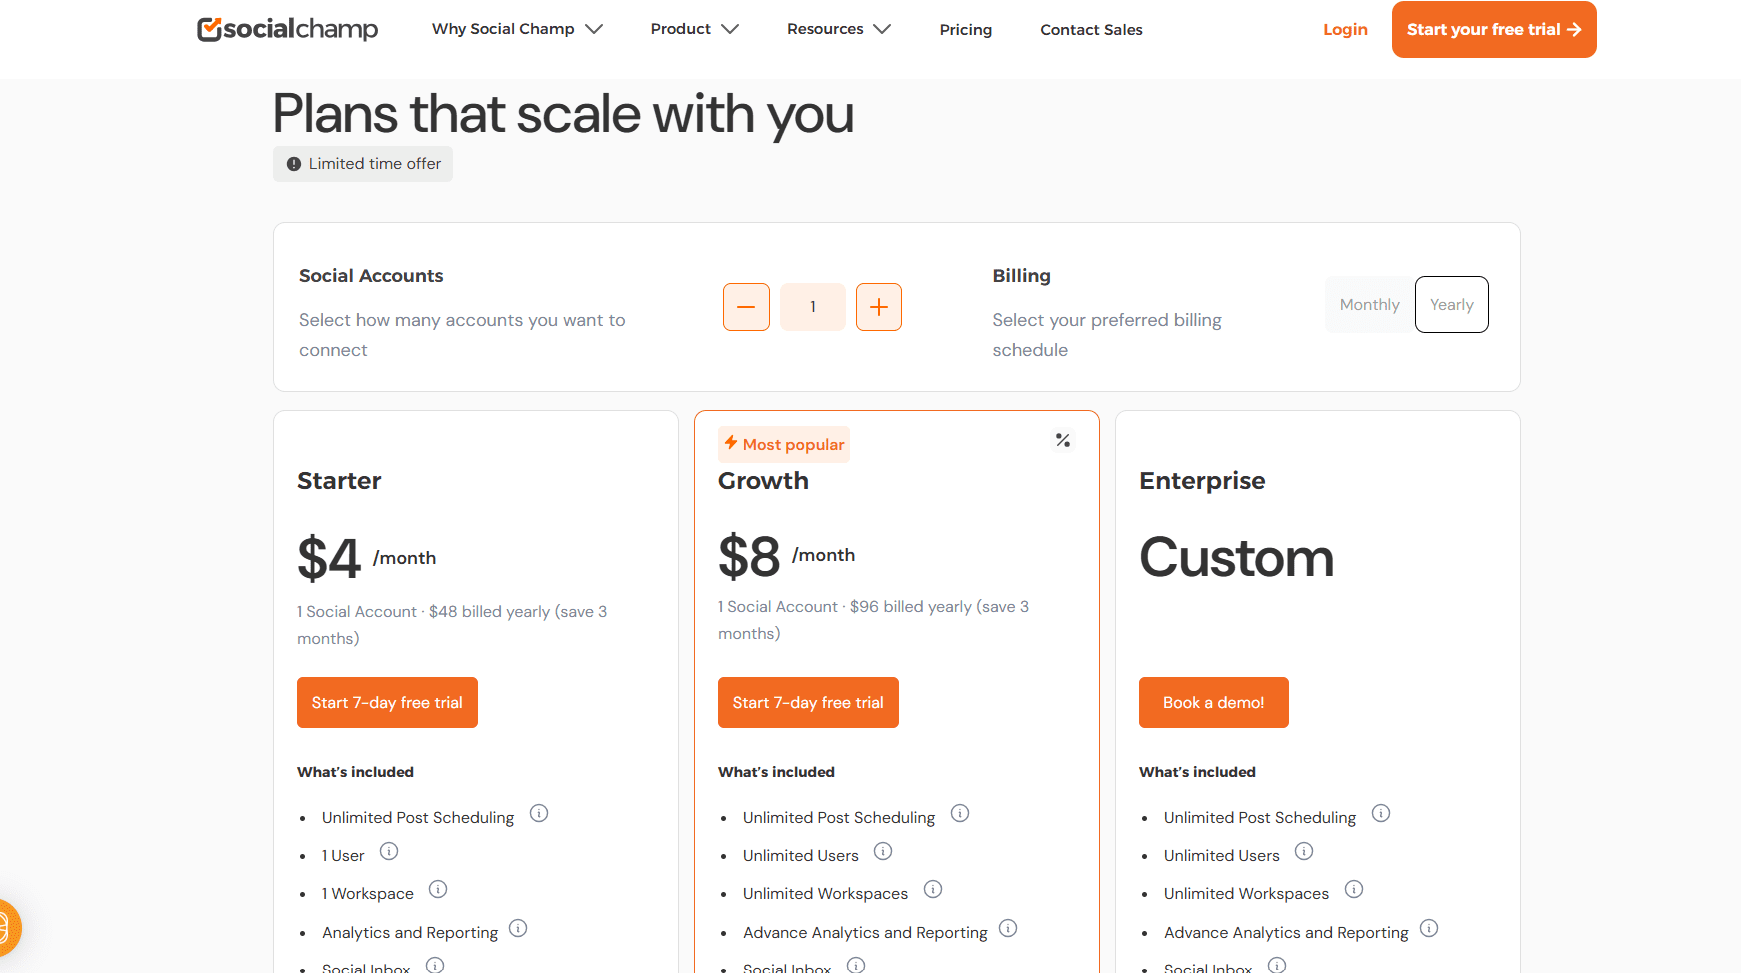Select Pricing in the navigation bar

[x=965, y=30]
